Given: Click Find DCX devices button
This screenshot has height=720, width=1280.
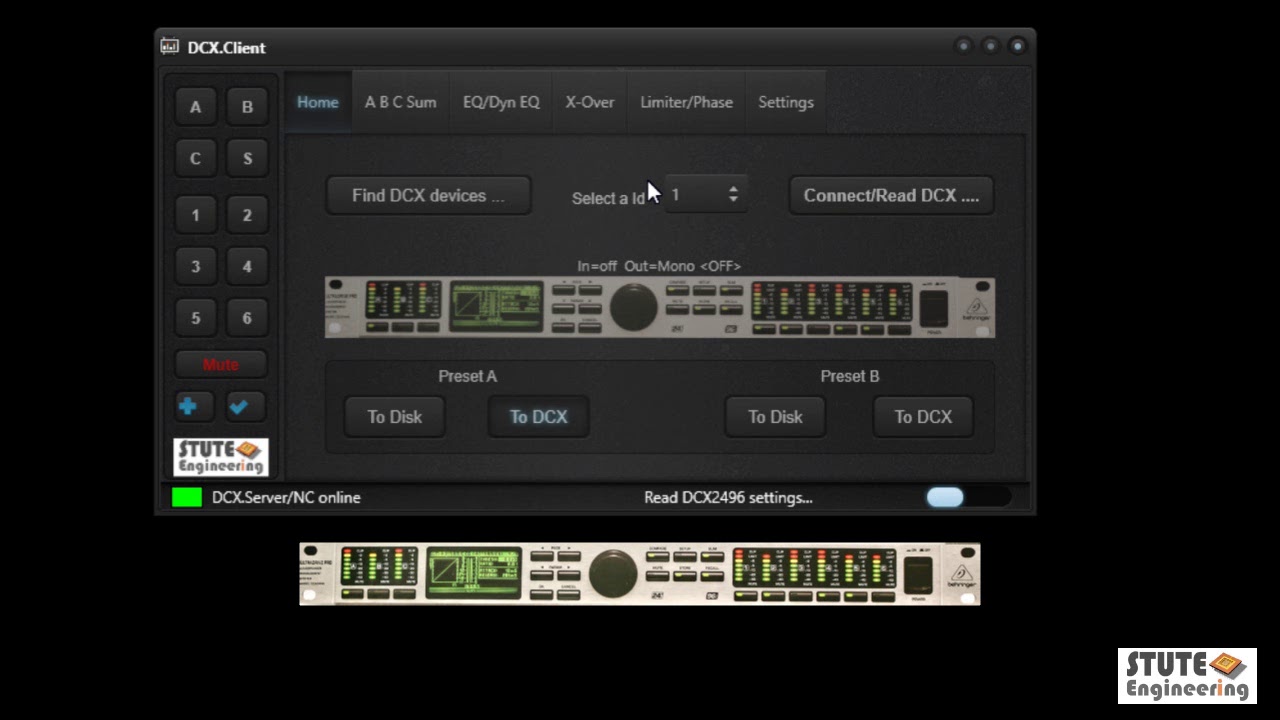Looking at the screenshot, I should (x=428, y=196).
